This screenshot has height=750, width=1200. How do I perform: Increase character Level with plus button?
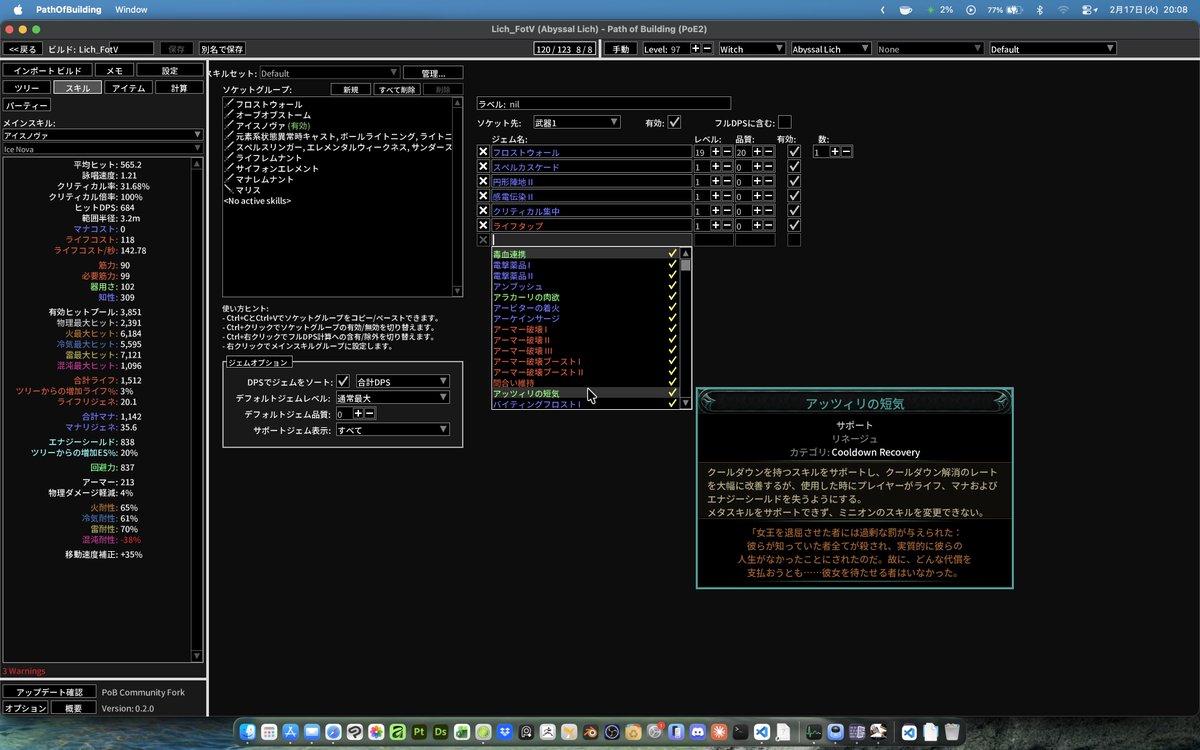(x=696, y=49)
